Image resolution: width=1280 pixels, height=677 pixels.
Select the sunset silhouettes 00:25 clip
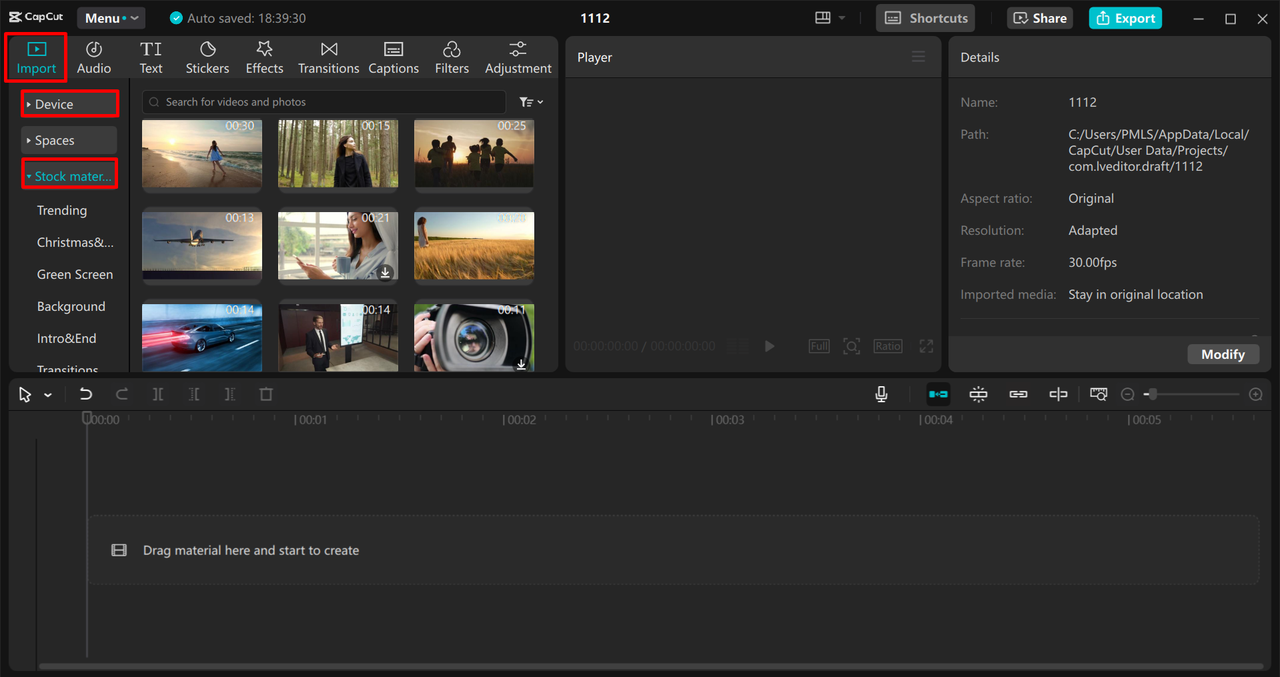pyautogui.click(x=474, y=154)
